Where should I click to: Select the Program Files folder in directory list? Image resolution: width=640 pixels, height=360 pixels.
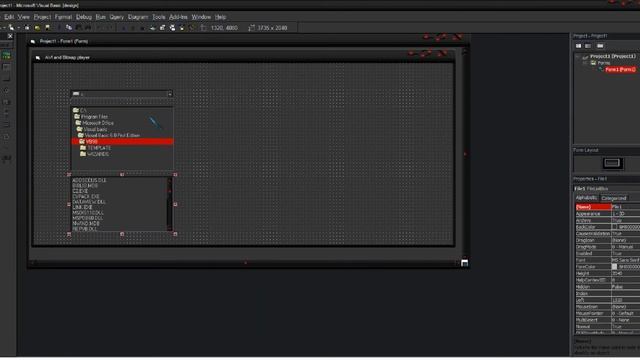point(91,117)
